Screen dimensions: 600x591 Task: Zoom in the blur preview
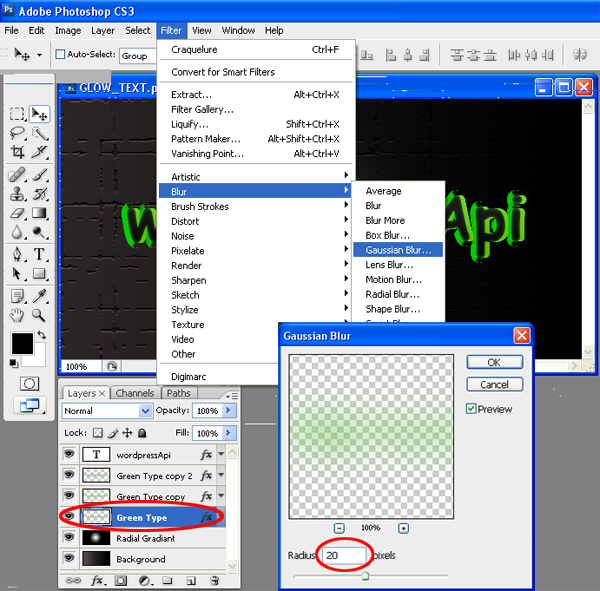point(403,528)
